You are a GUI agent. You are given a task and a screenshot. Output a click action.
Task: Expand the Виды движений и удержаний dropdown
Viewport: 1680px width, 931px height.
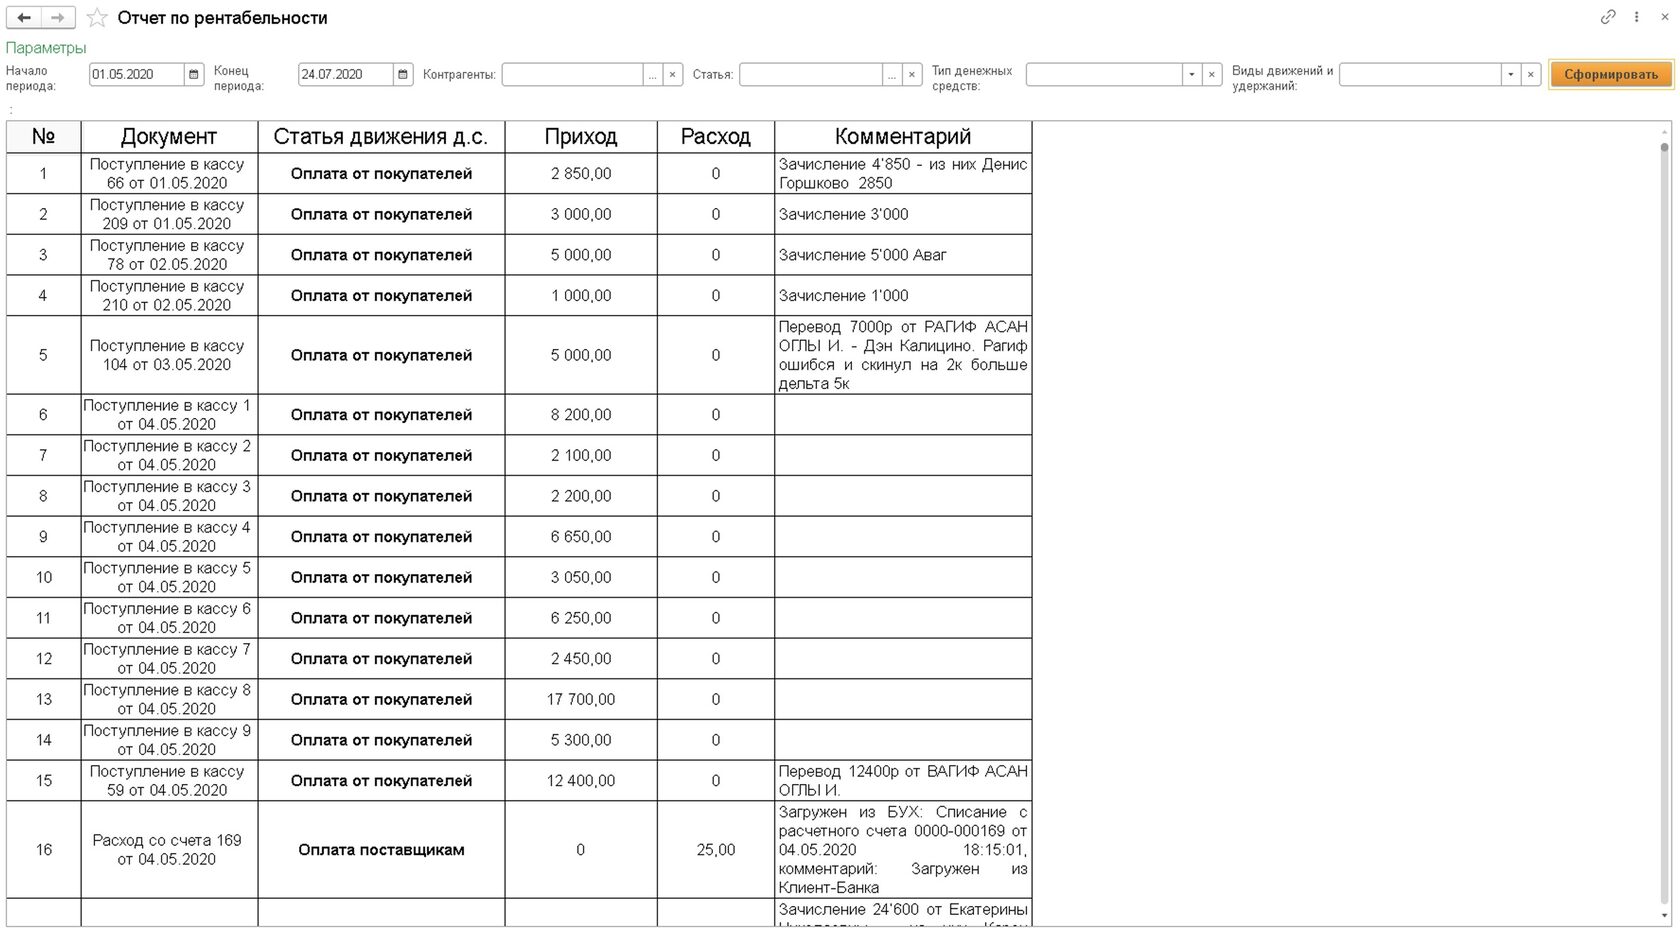(x=1511, y=74)
